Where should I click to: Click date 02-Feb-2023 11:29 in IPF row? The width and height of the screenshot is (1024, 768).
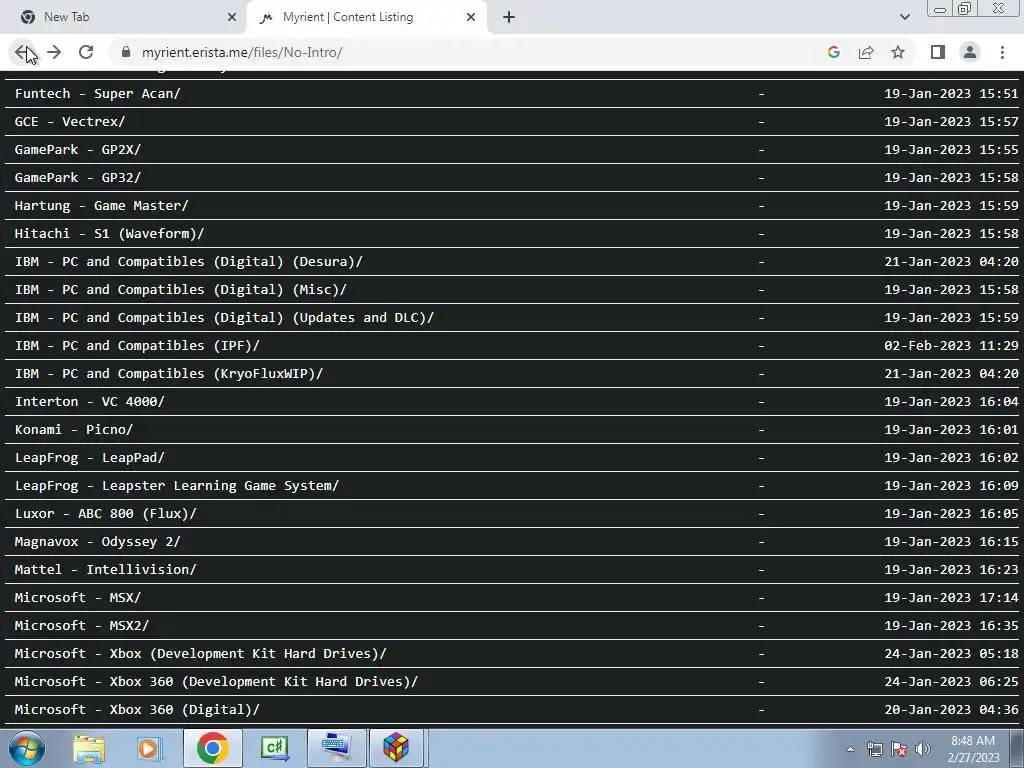951,345
